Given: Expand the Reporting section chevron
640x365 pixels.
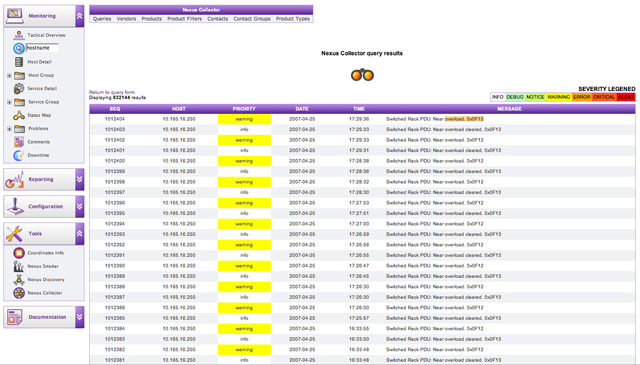Looking at the screenshot, I should coord(80,179).
